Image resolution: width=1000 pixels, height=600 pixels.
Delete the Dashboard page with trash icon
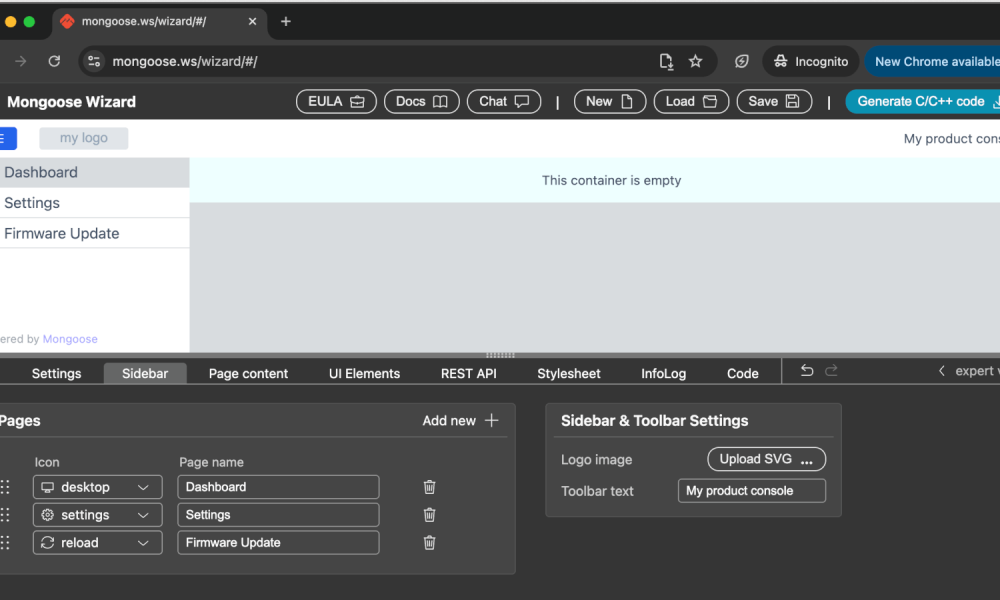tap(429, 487)
